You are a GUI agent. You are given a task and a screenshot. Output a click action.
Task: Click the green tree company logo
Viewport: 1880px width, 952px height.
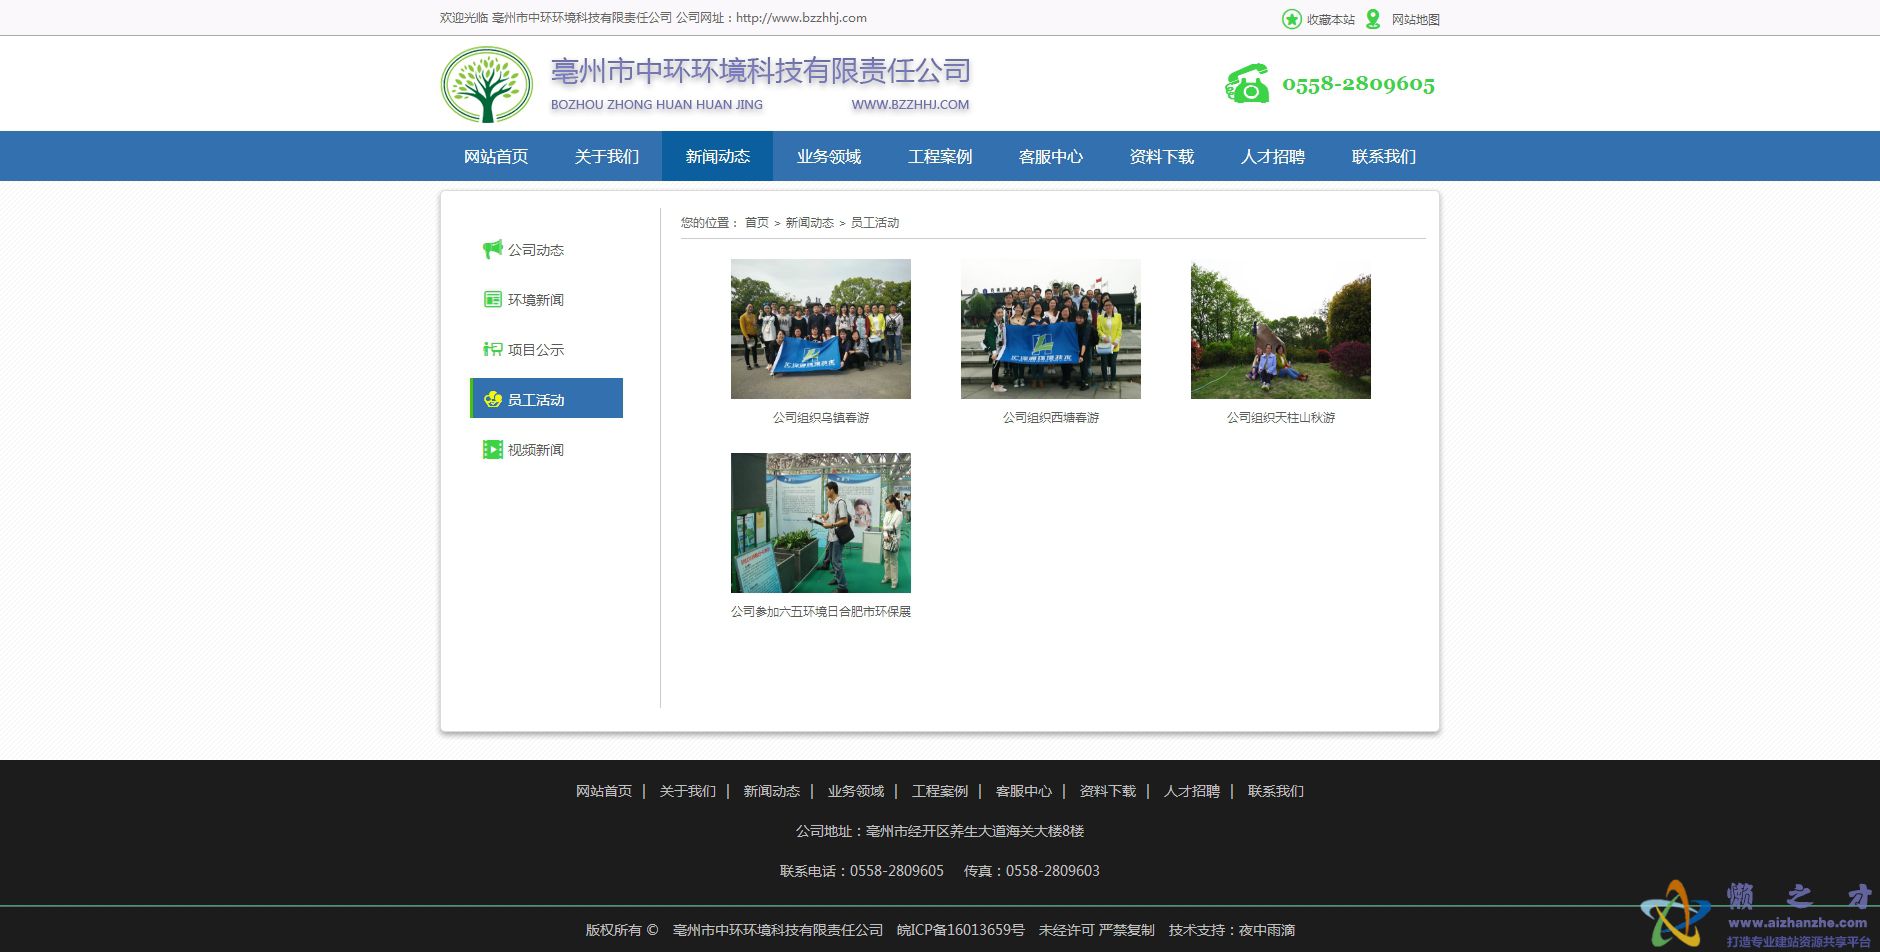pyautogui.click(x=487, y=85)
